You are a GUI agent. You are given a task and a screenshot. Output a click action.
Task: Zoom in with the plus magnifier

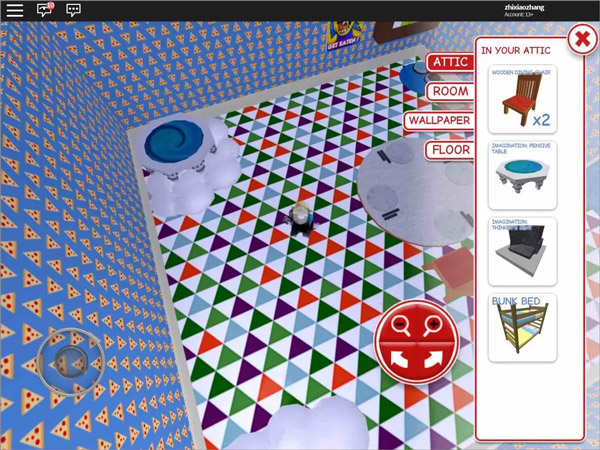click(434, 323)
